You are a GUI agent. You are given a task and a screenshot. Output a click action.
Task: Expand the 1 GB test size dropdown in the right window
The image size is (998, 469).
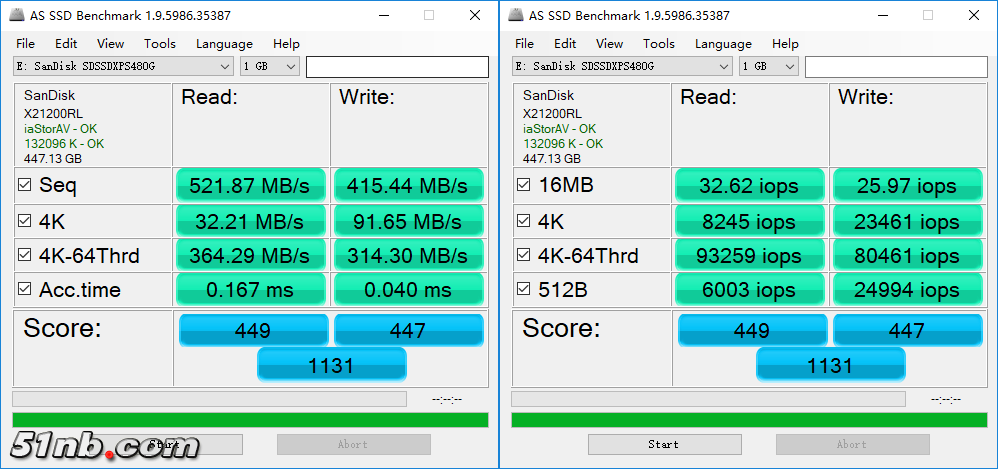[x=790, y=66]
